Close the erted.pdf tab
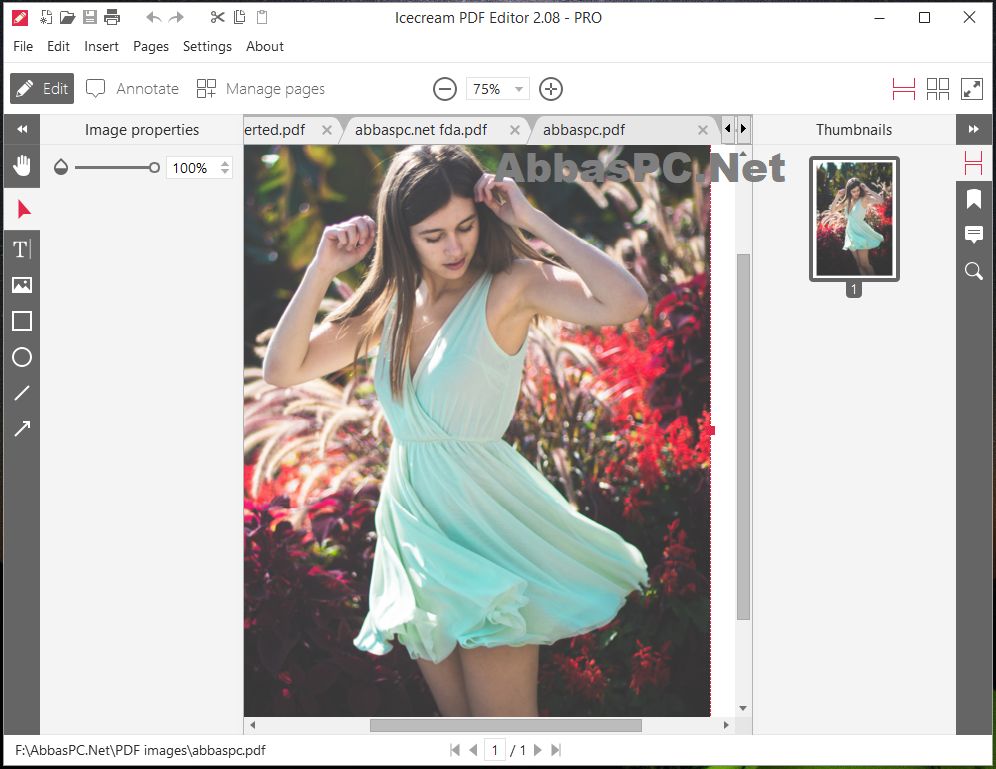This screenshot has height=769, width=996. pos(327,130)
